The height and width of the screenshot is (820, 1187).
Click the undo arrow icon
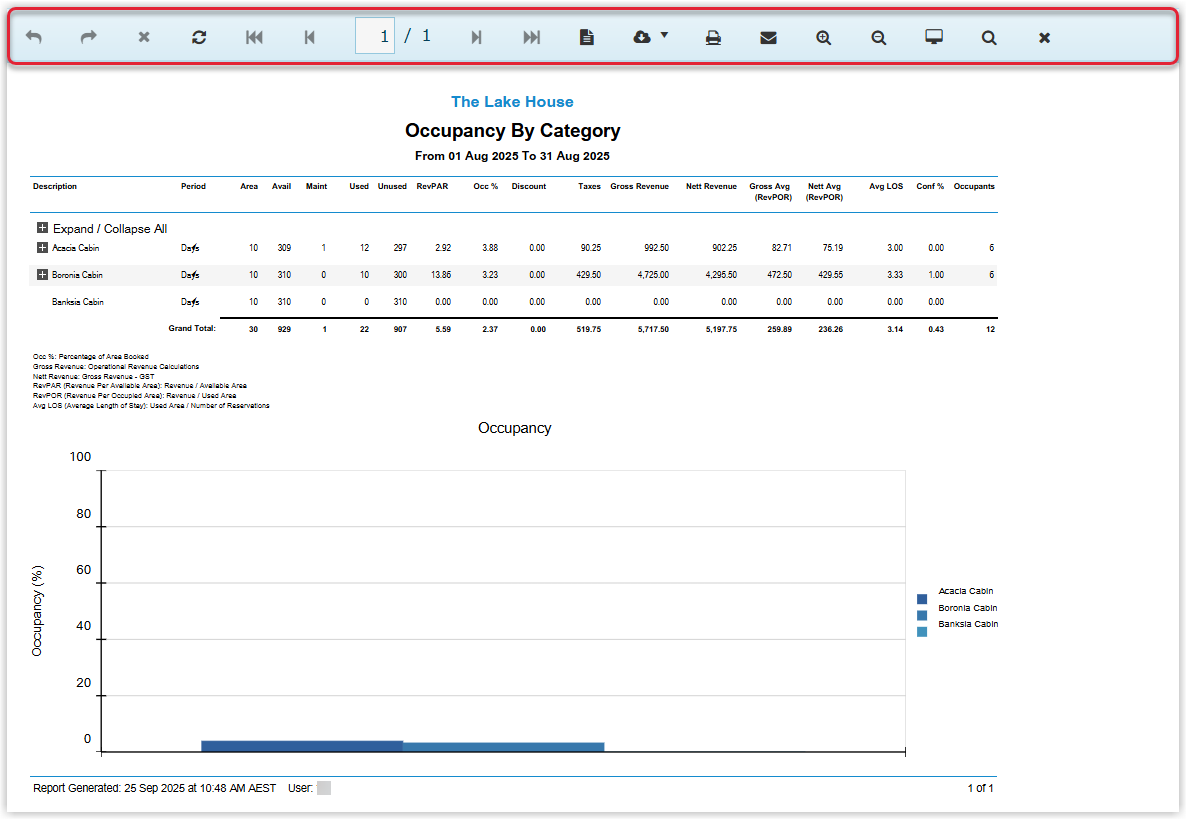click(x=34, y=37)
